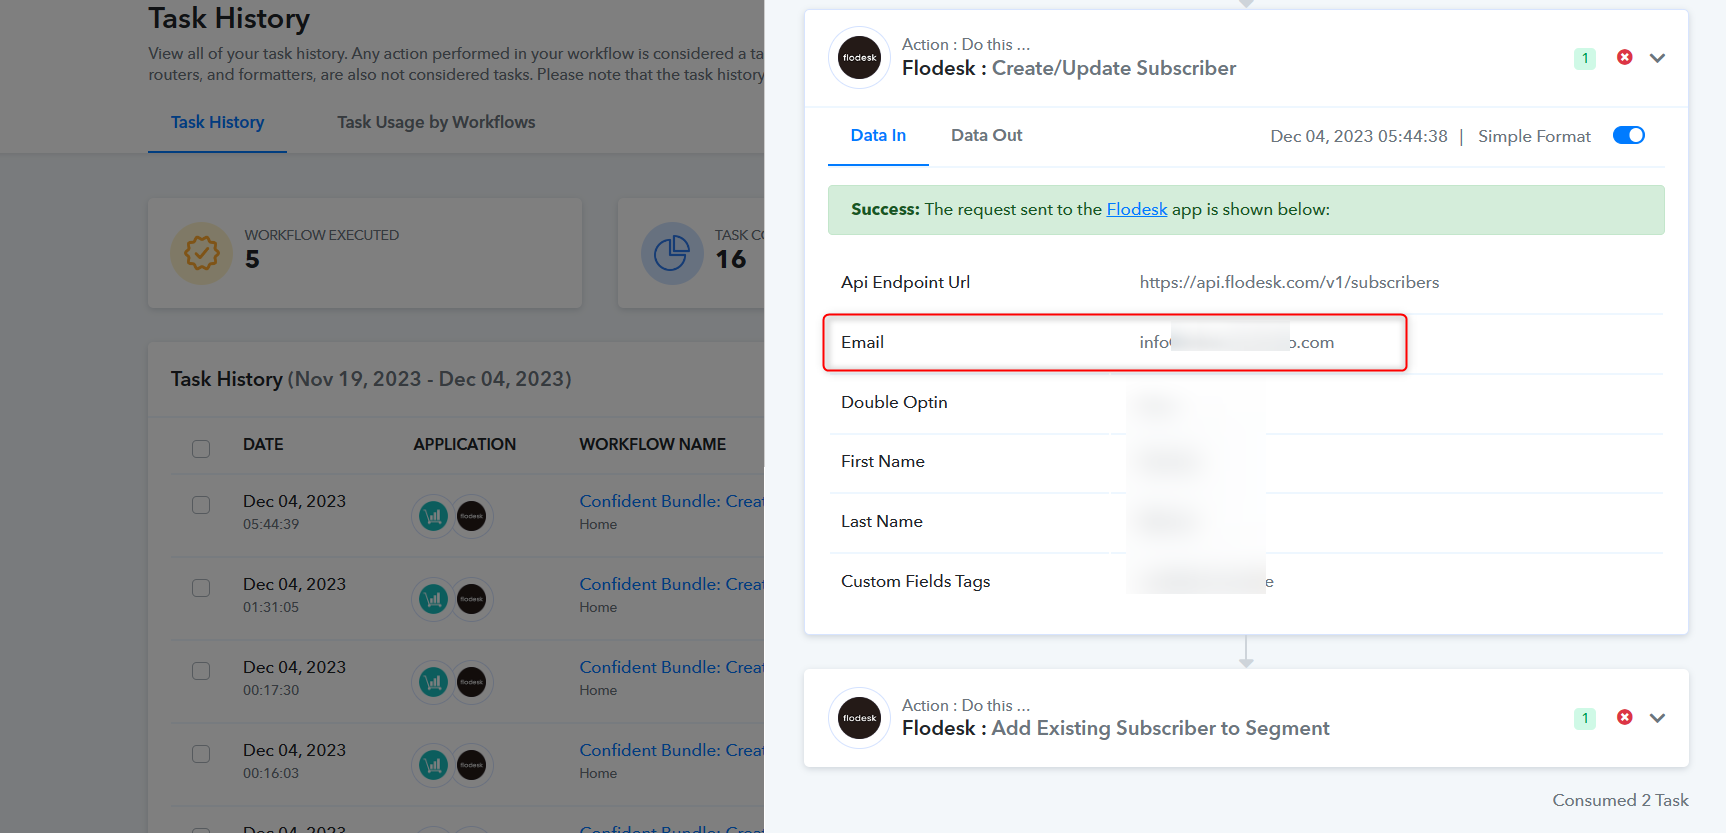Open Confident Bundle workflow link at 00:16:03
This screenshot has height=833, width=1726.
(x=671, y=750)
